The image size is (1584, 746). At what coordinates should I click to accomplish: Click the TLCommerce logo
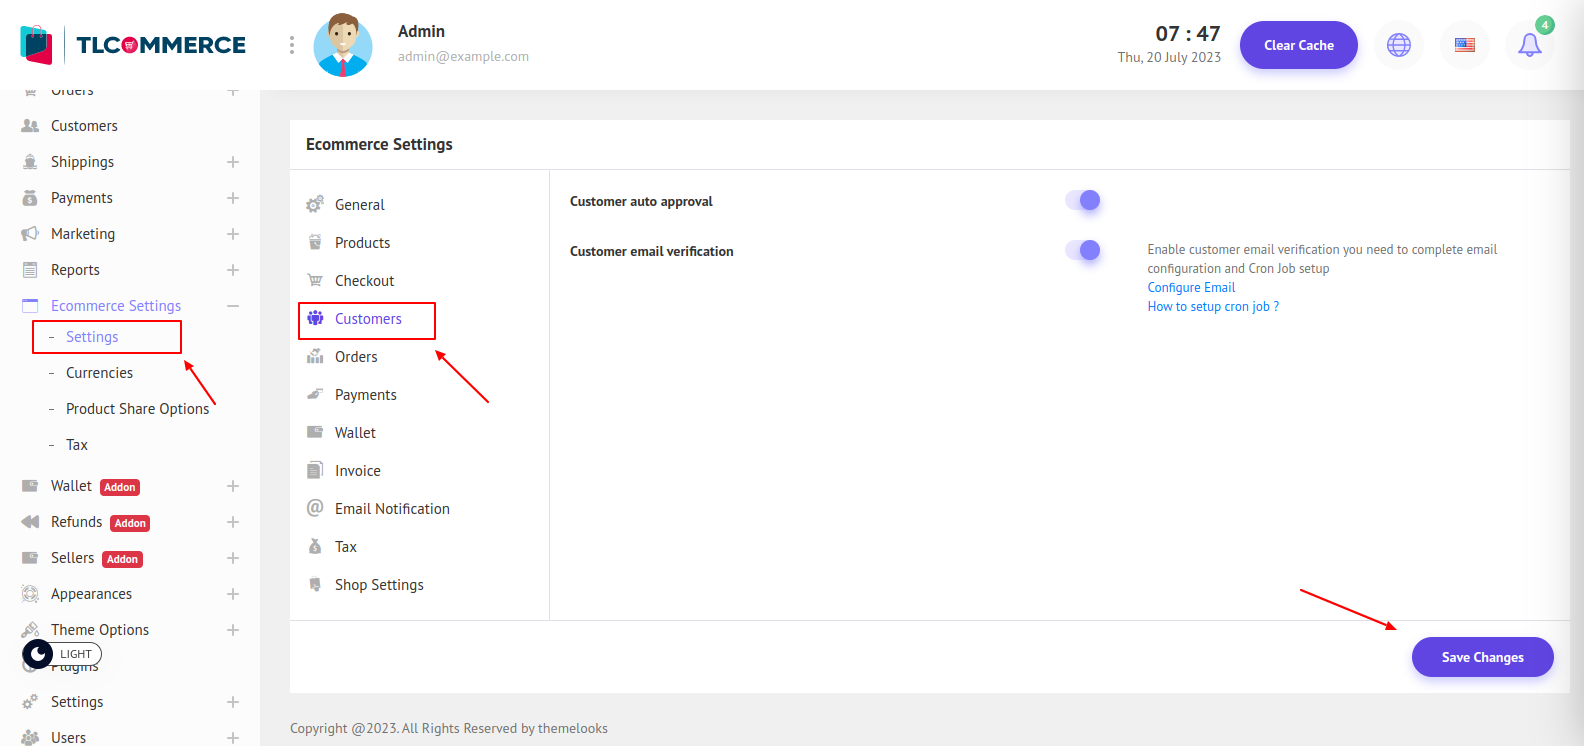point(133,45)
